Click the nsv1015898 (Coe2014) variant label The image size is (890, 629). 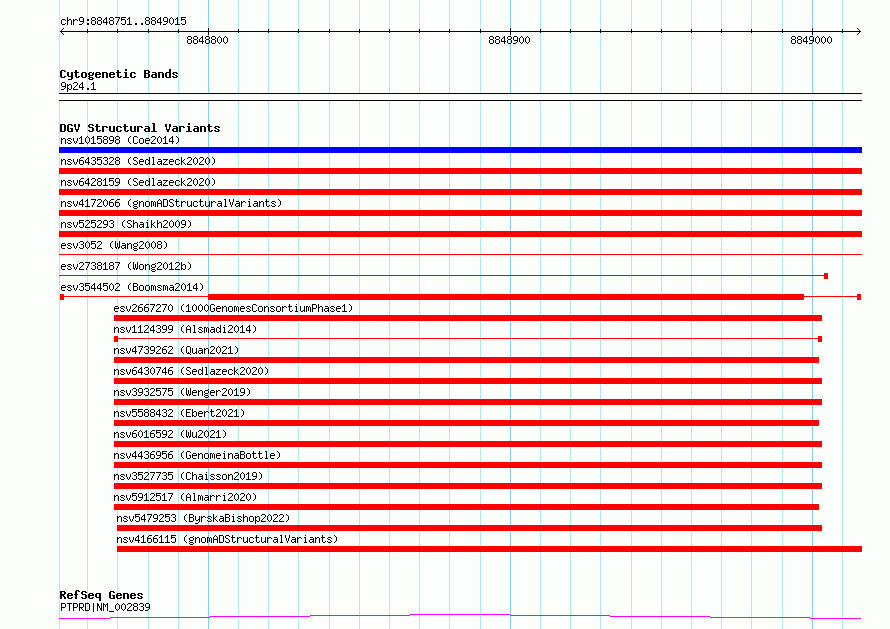click(x=120, y=140)
